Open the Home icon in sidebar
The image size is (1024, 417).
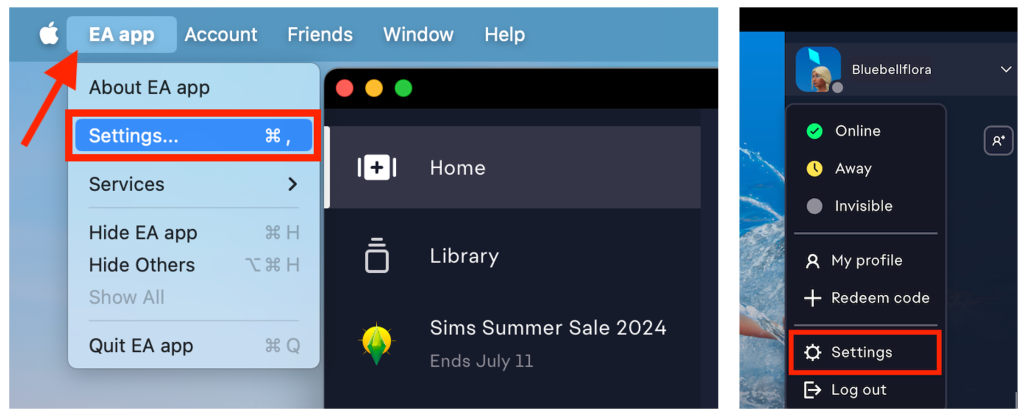click(377, 168)
